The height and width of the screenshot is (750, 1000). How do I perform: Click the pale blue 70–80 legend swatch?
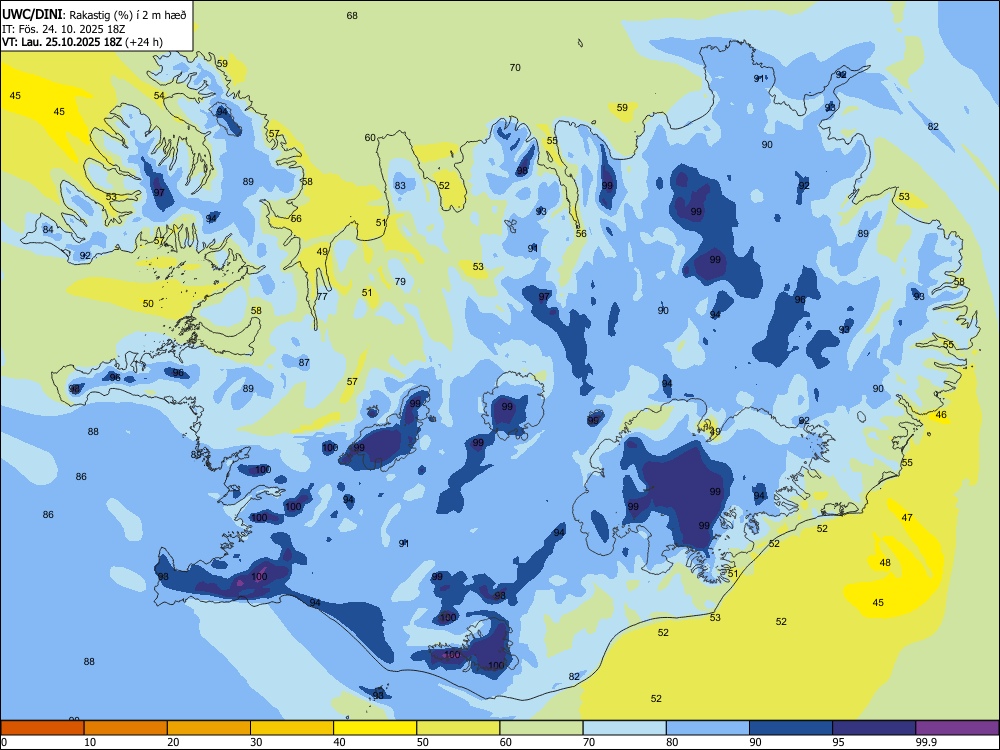[x=624, y=728]
